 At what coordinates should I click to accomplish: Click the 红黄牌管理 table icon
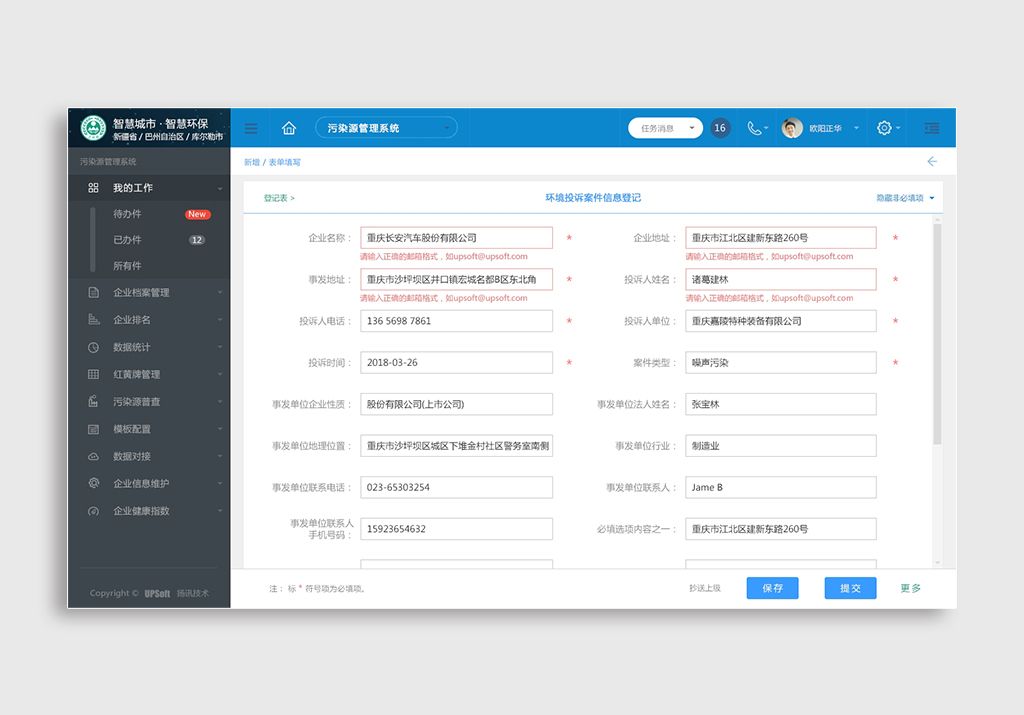[x=93, y=375]
